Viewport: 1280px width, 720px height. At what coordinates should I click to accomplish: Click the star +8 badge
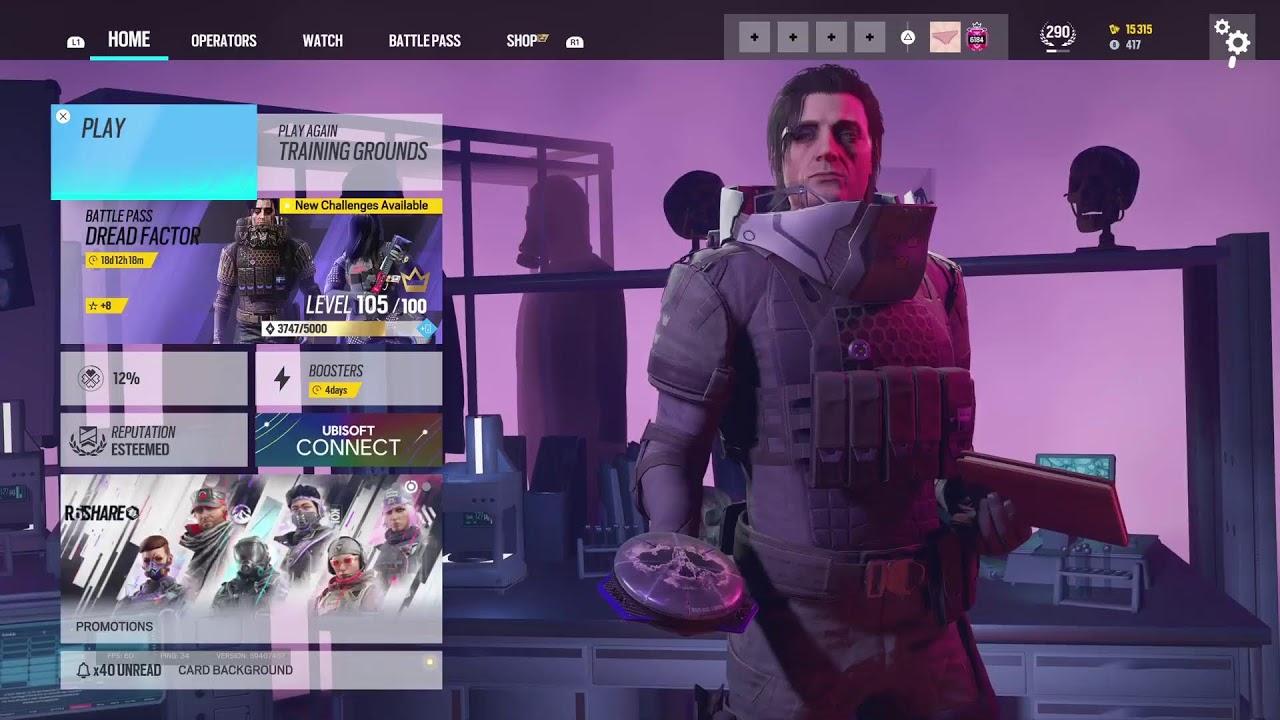[106, 306]
